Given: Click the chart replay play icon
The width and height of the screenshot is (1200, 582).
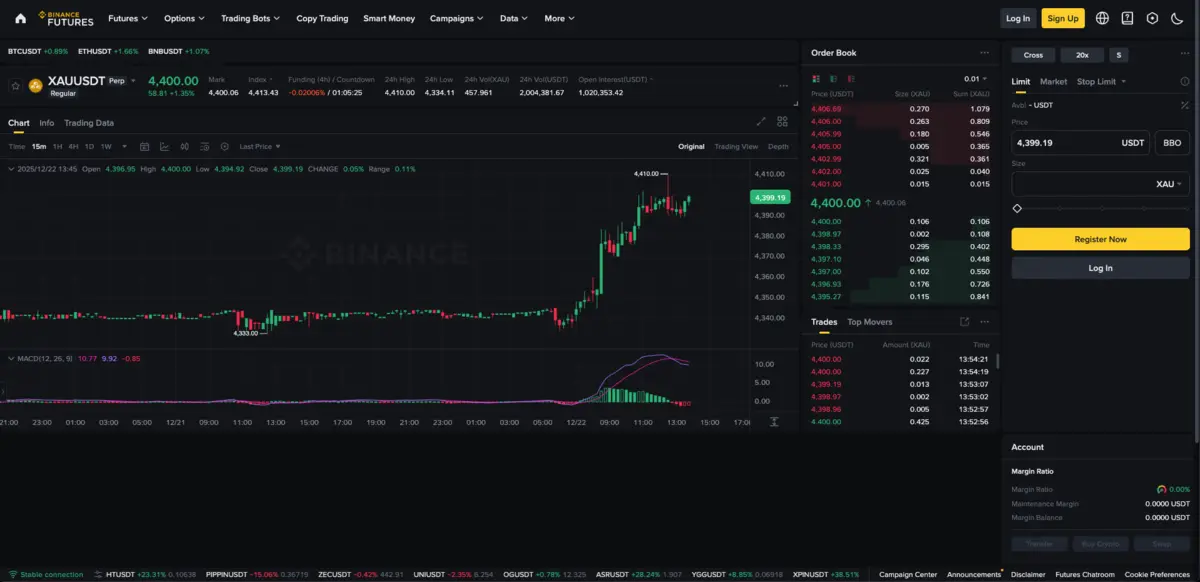Looking at the screenshot, I should coord(224,146).
